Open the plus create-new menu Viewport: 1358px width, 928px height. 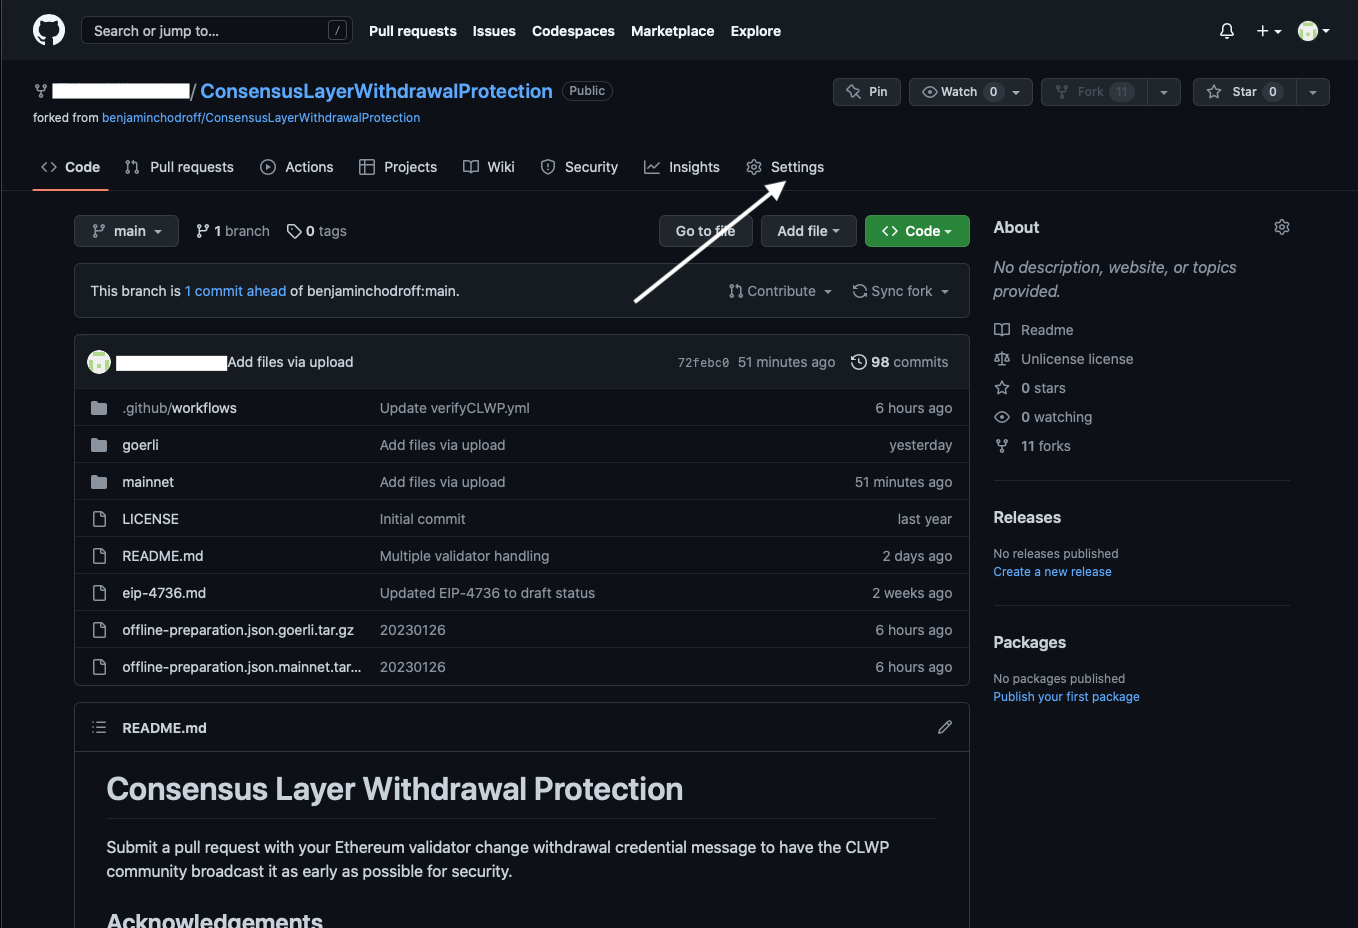(x=1269, y=31)
